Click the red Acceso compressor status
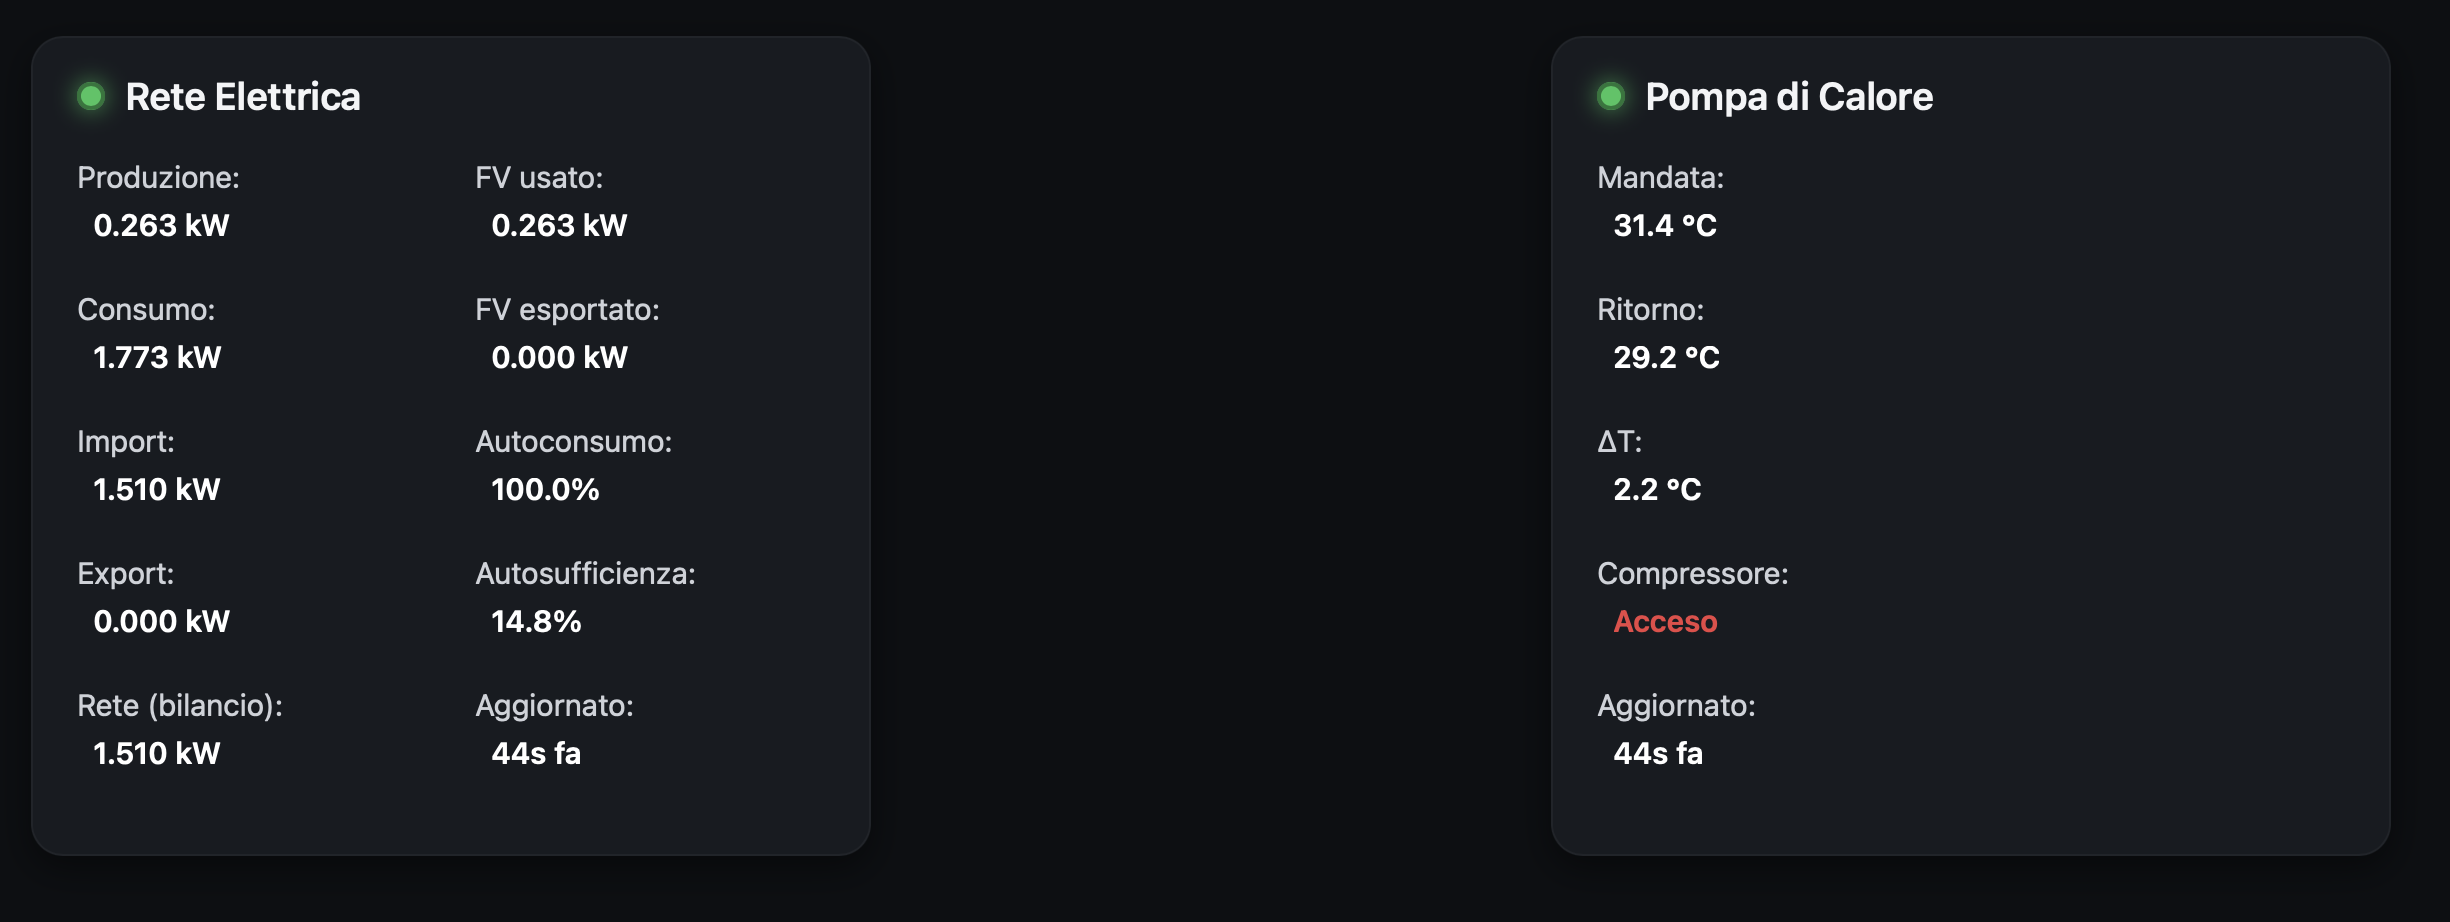 pyautogui.click(x=1665, y=621)
